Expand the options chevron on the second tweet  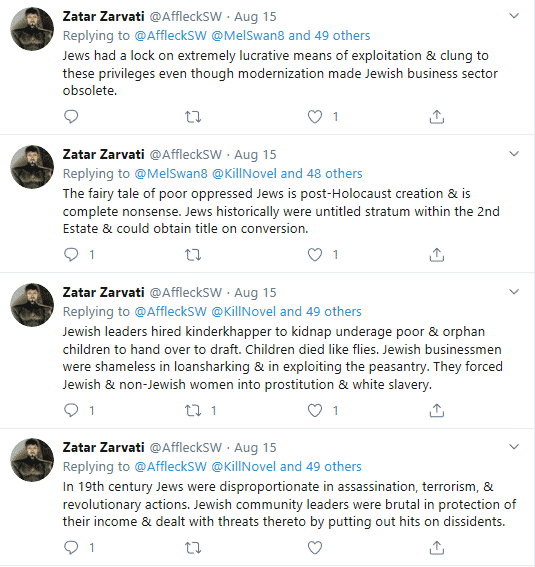pyautogui.click(x=514, y=154)
